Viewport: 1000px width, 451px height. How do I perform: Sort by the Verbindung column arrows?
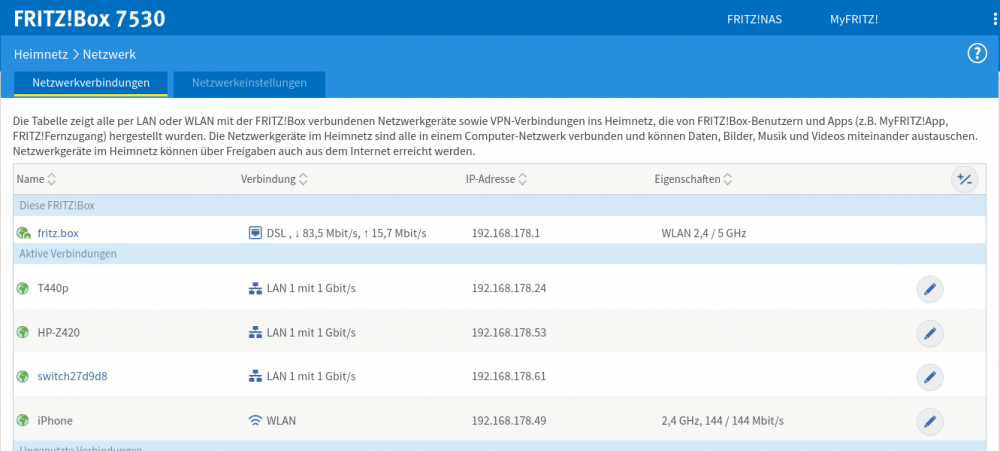(303, 179)
